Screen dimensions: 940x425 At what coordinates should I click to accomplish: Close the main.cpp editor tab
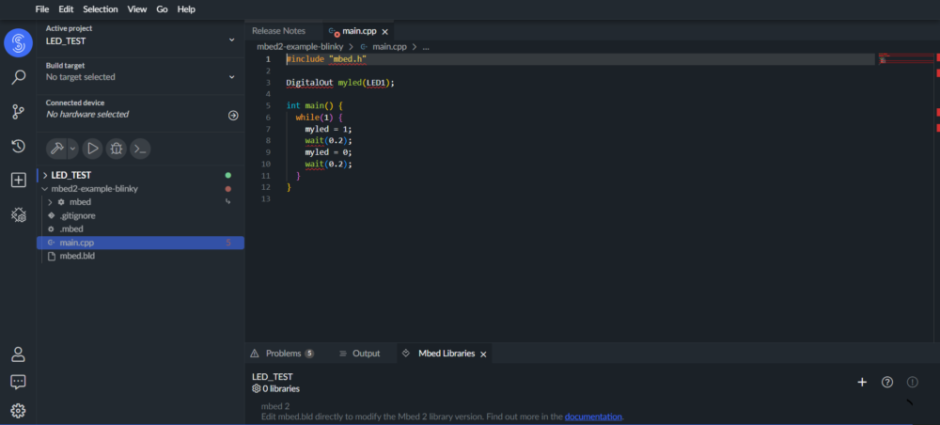coord(385,32)
